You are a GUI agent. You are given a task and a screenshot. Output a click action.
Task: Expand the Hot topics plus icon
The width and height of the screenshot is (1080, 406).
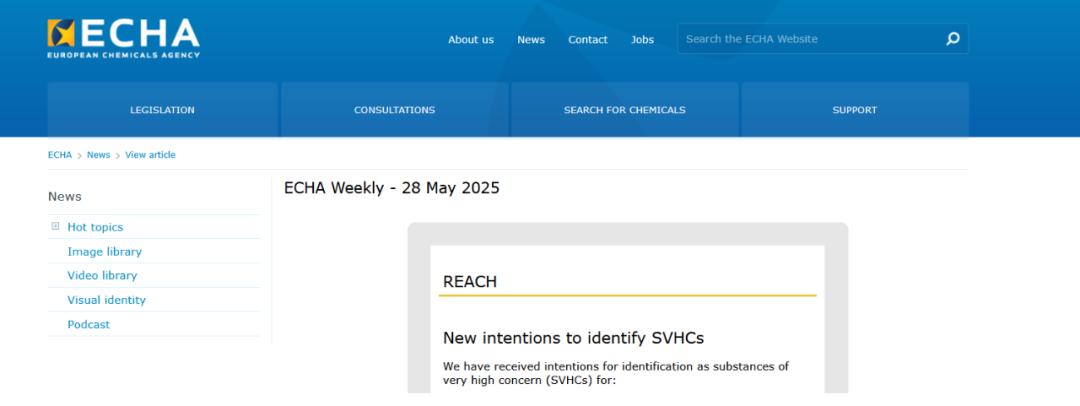[55, 226]
